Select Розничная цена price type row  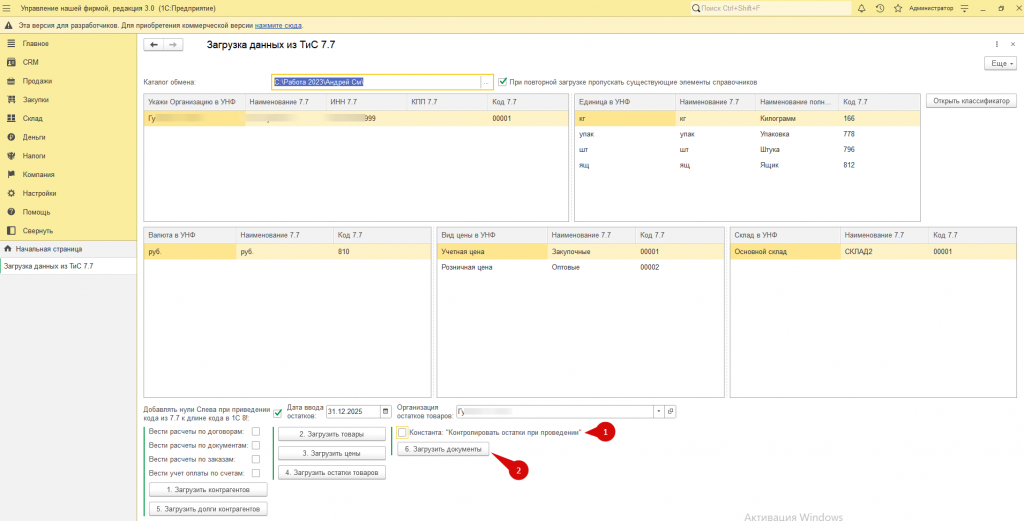[x=580, y=267]
